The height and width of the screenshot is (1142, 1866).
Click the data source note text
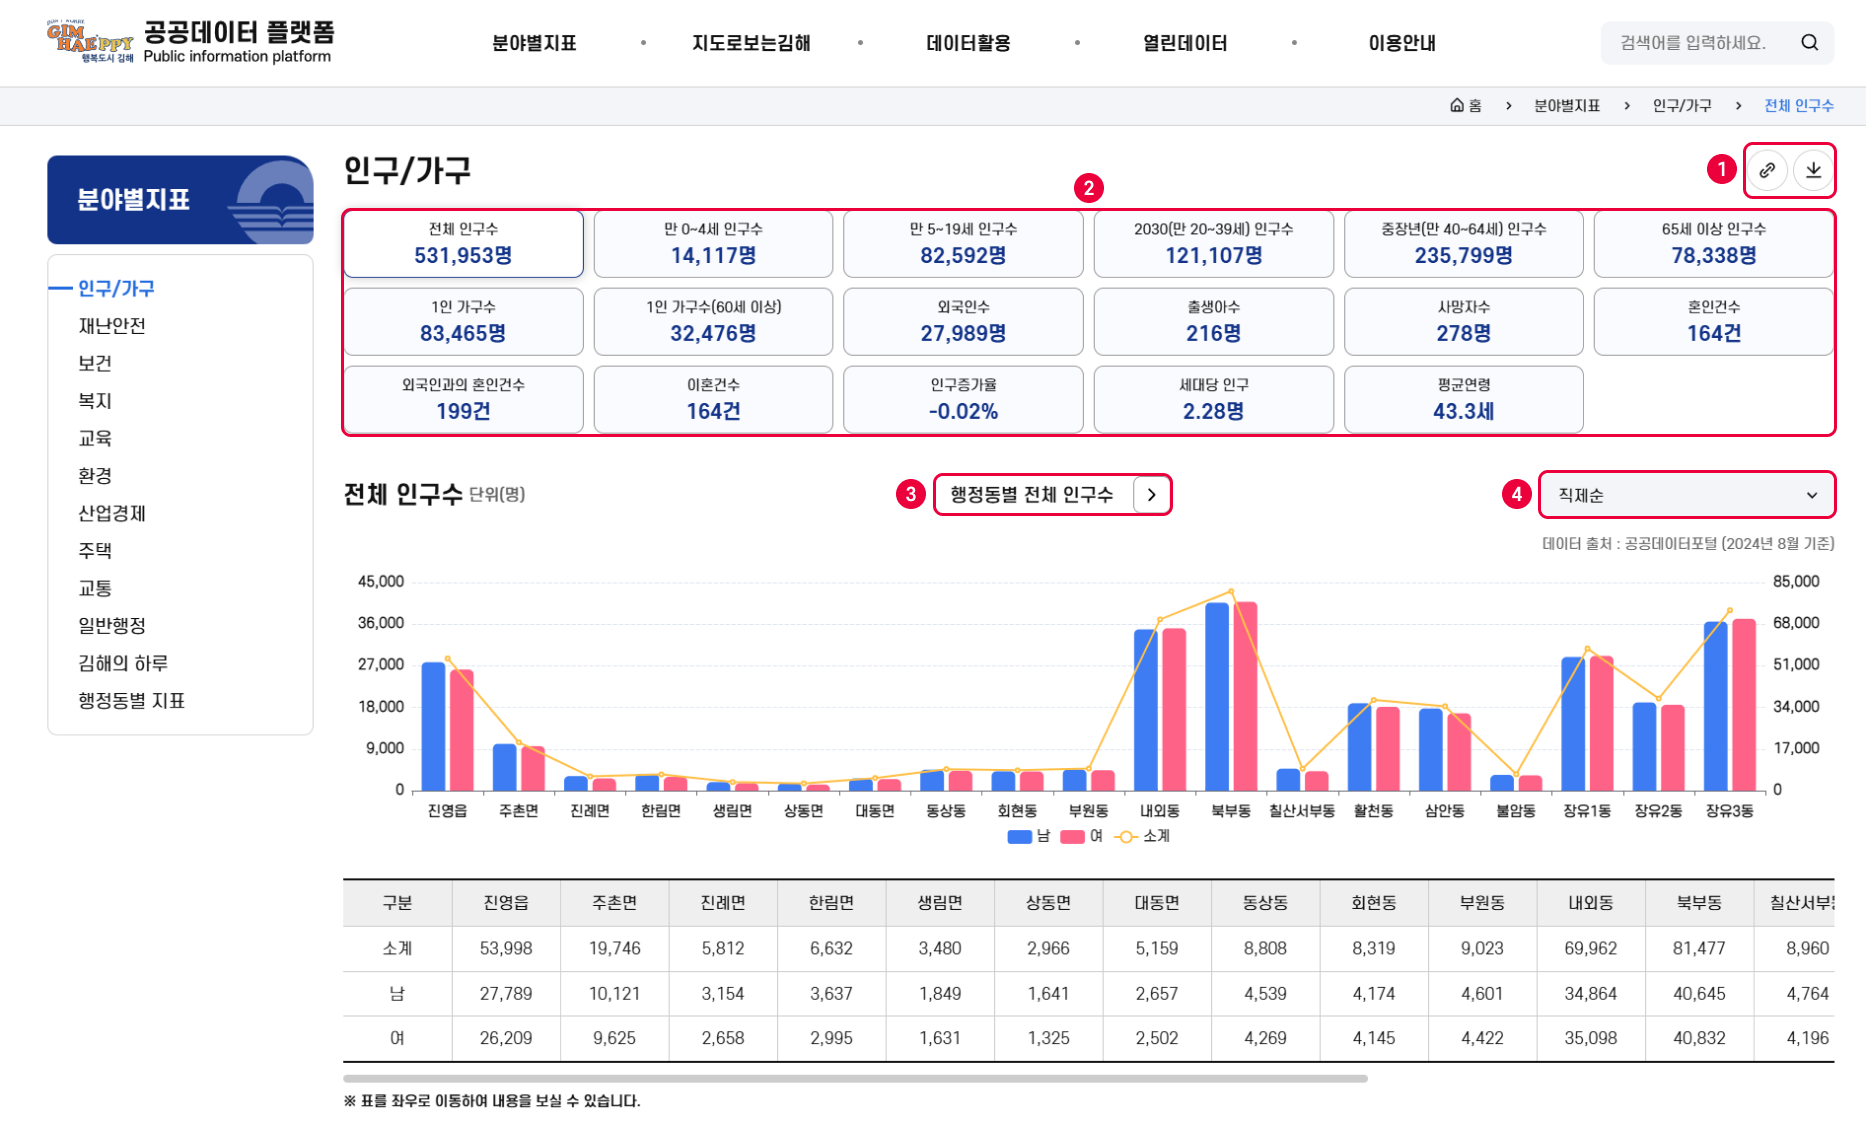1688,544
